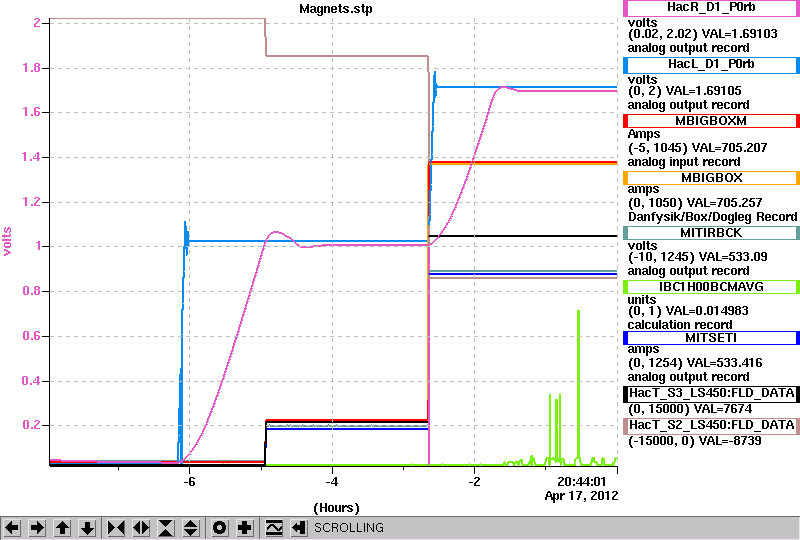Image resolution: width=800 pixels, height=540 pixels.
Task: Click the return-to-scrolling arrow icon
Action: click(x=299, y=528)
